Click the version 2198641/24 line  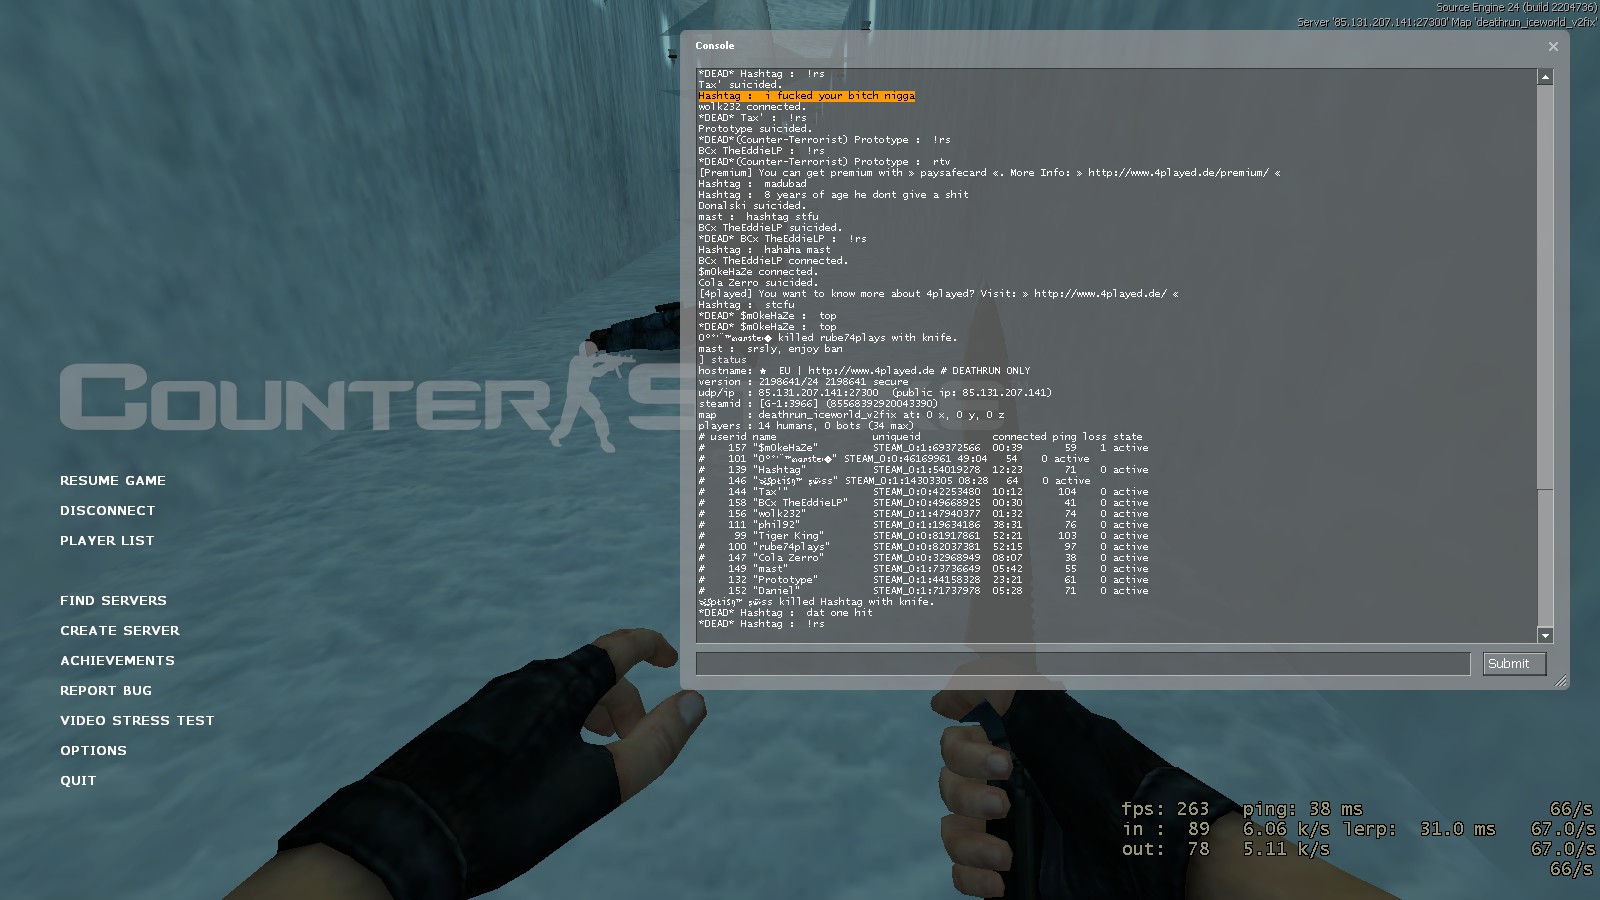(x=803, y=382)
